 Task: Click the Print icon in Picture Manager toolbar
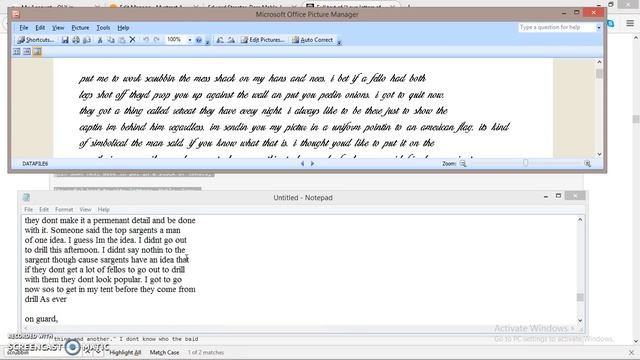[x=76, y=40]
